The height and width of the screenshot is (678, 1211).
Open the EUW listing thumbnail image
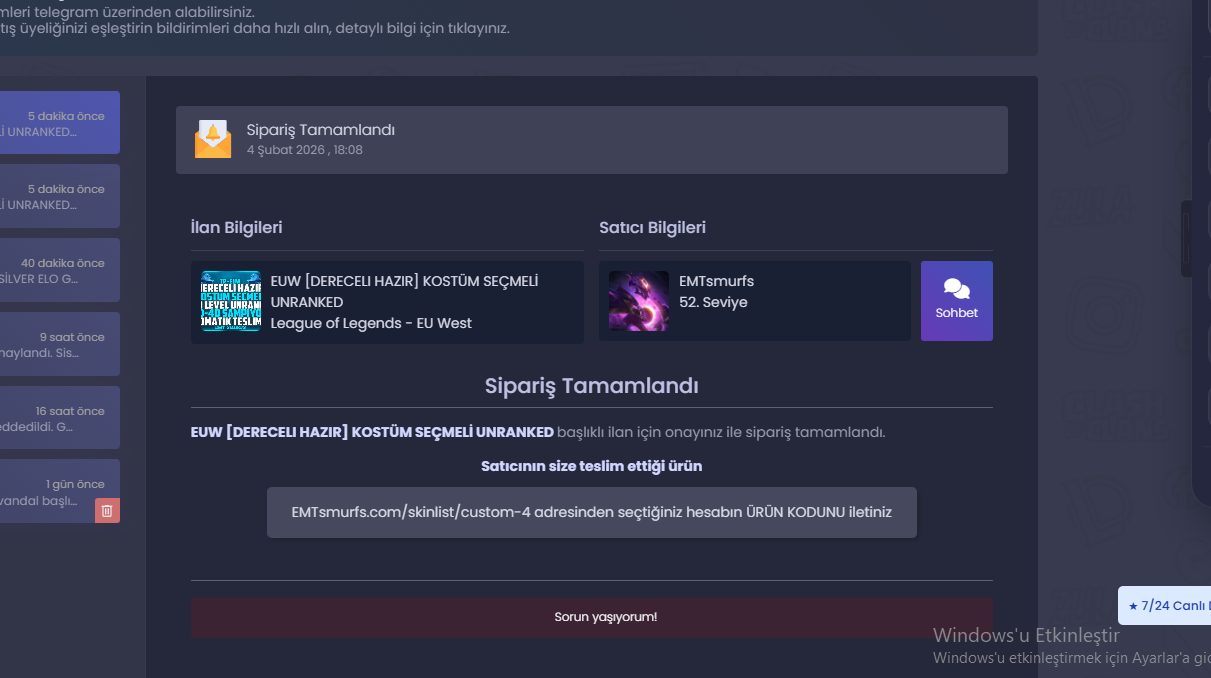coord(231,301)
